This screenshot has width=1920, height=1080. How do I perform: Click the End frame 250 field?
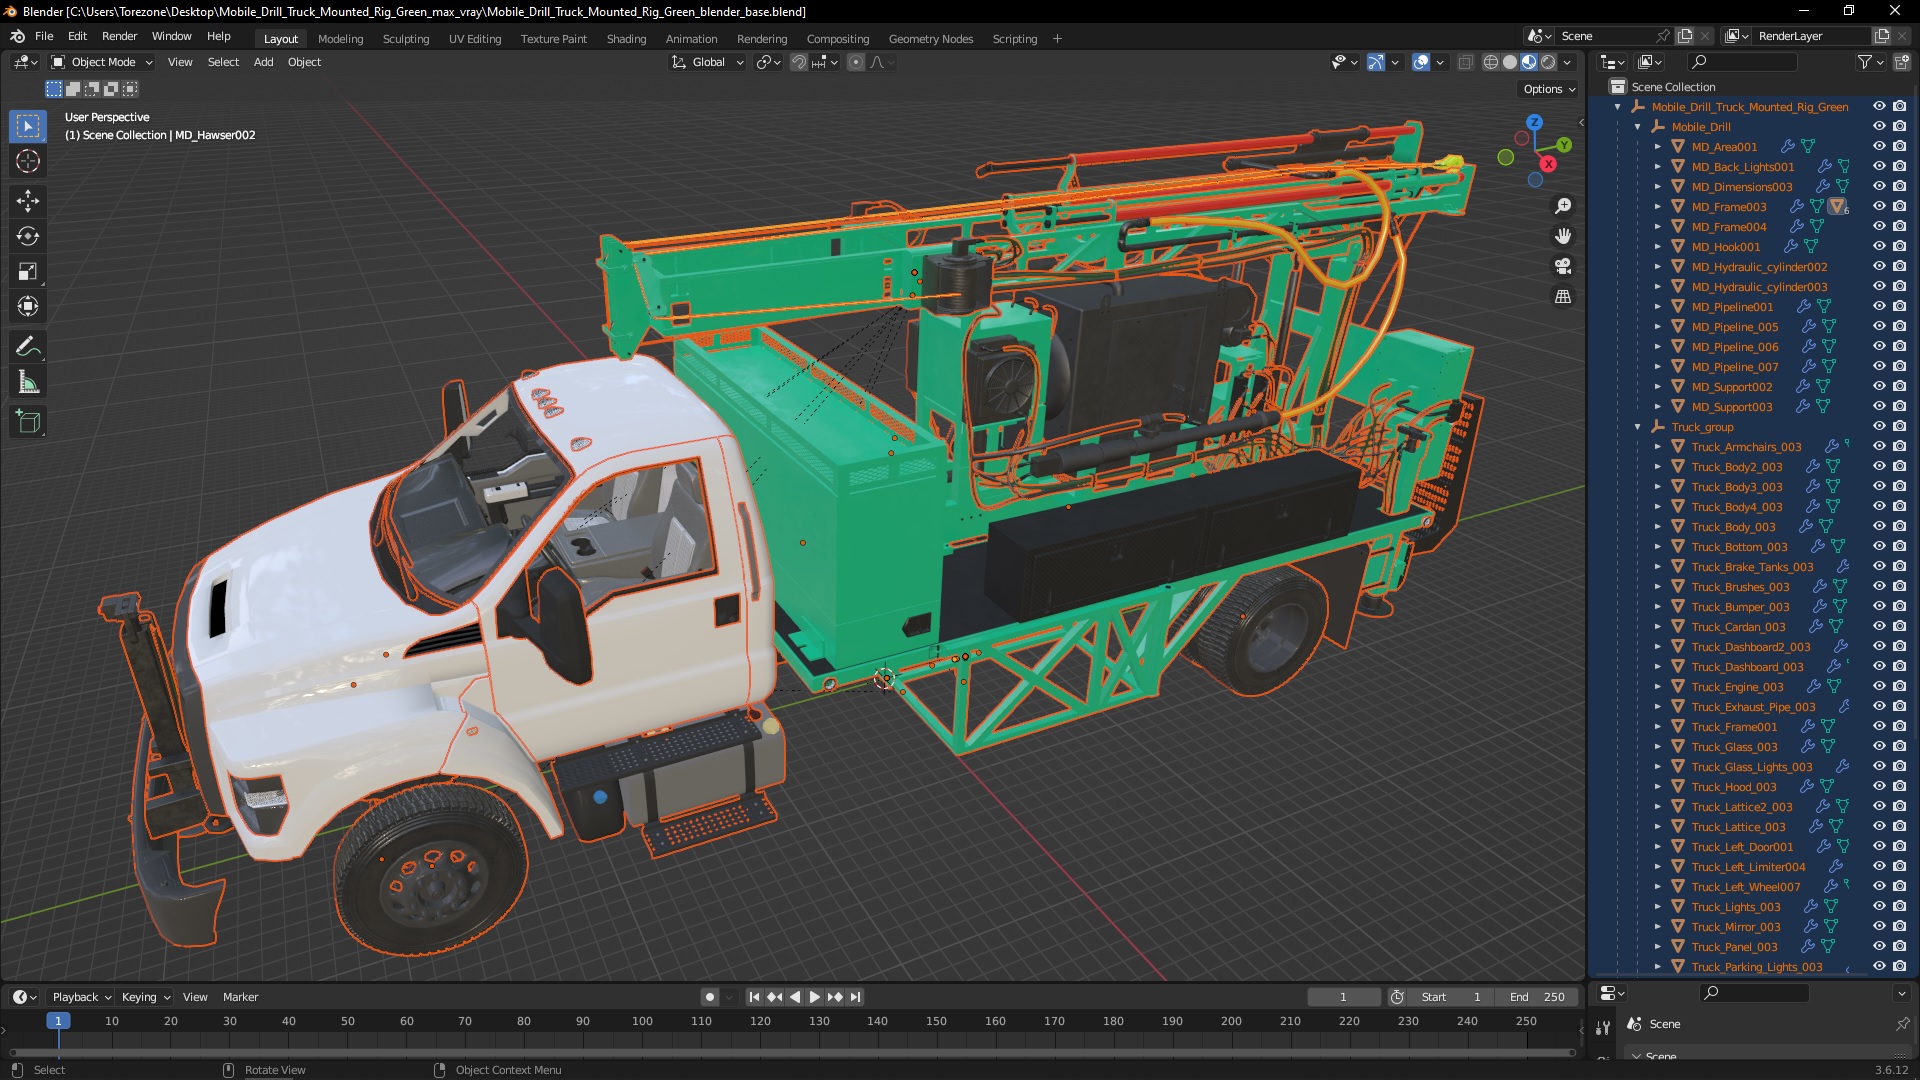[1538, 997]
